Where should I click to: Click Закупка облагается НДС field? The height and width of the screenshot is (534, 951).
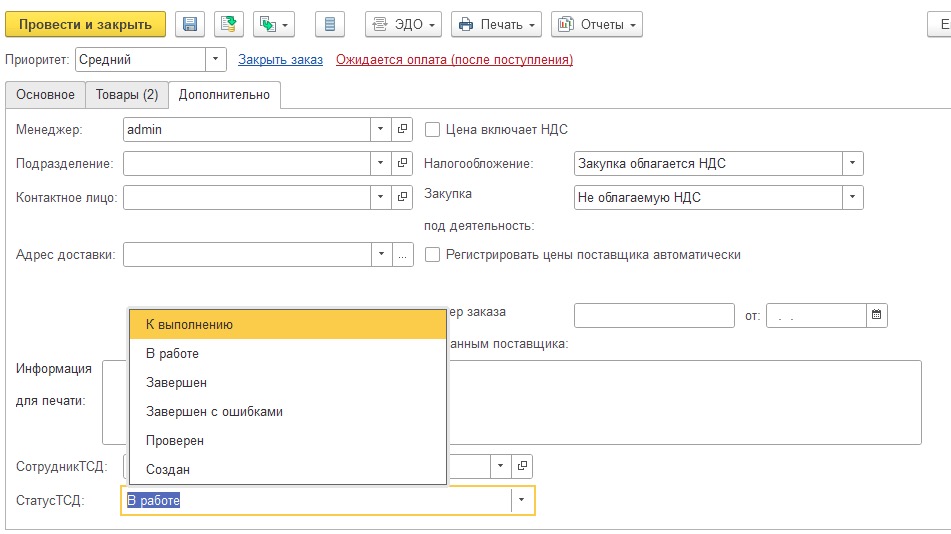(708, 163)
